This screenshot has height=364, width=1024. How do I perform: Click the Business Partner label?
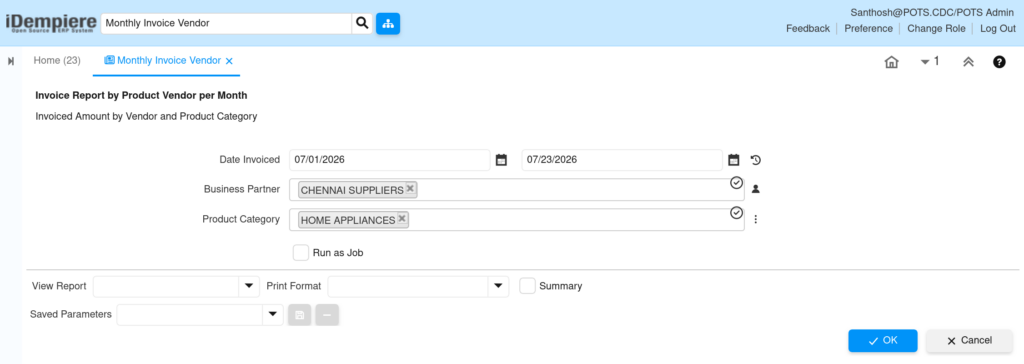pos(242,189)
